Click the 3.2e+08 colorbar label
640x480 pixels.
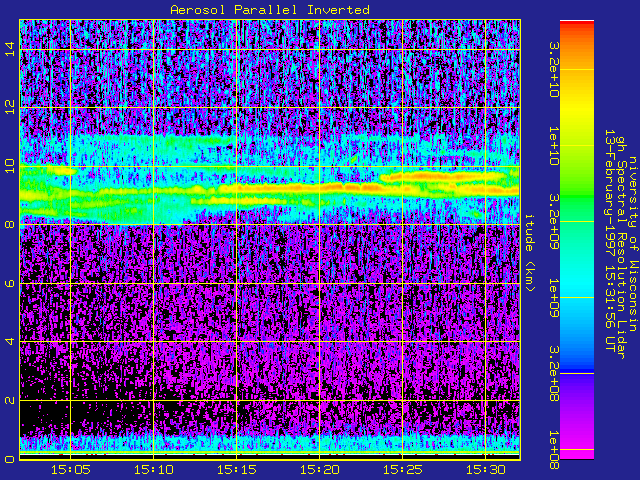click(553, 373)
